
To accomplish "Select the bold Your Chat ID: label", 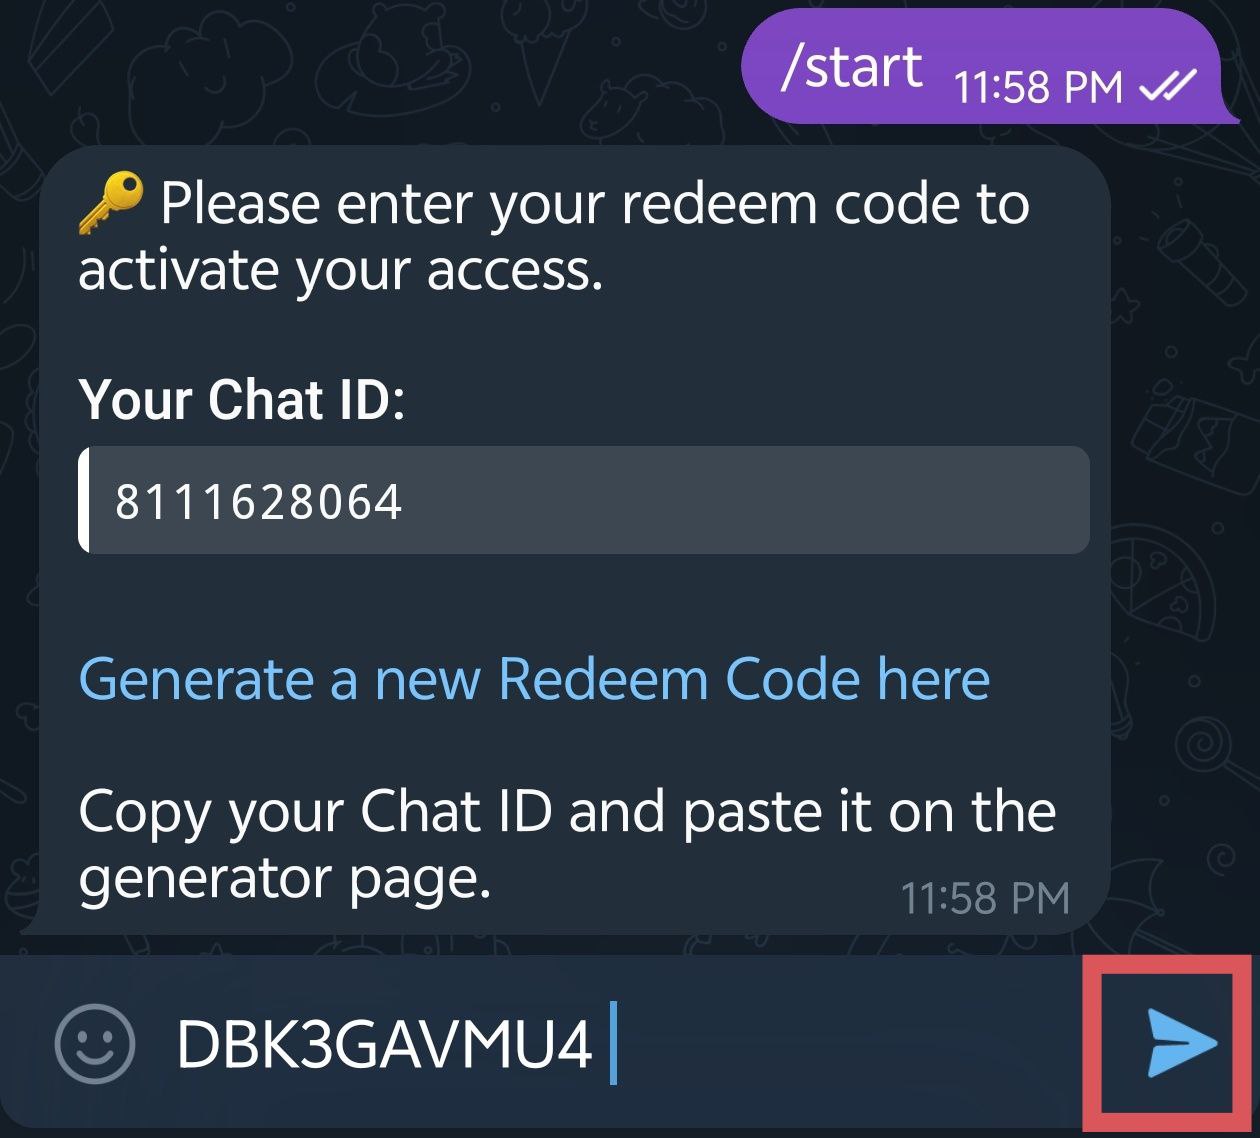I will (x=242, y=400).
